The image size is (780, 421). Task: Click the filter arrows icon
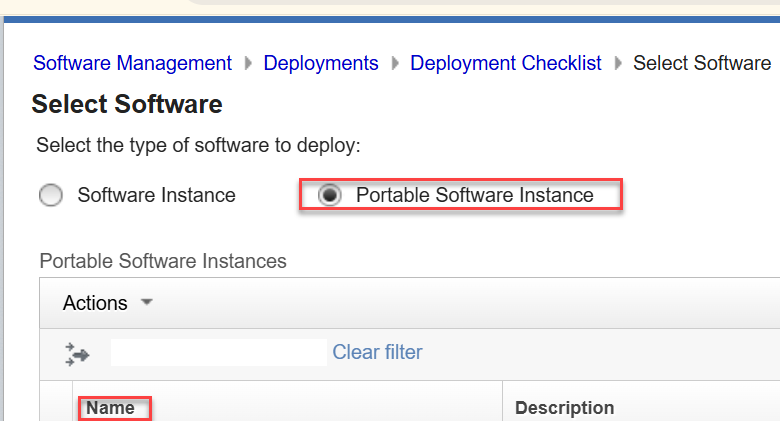77,353
